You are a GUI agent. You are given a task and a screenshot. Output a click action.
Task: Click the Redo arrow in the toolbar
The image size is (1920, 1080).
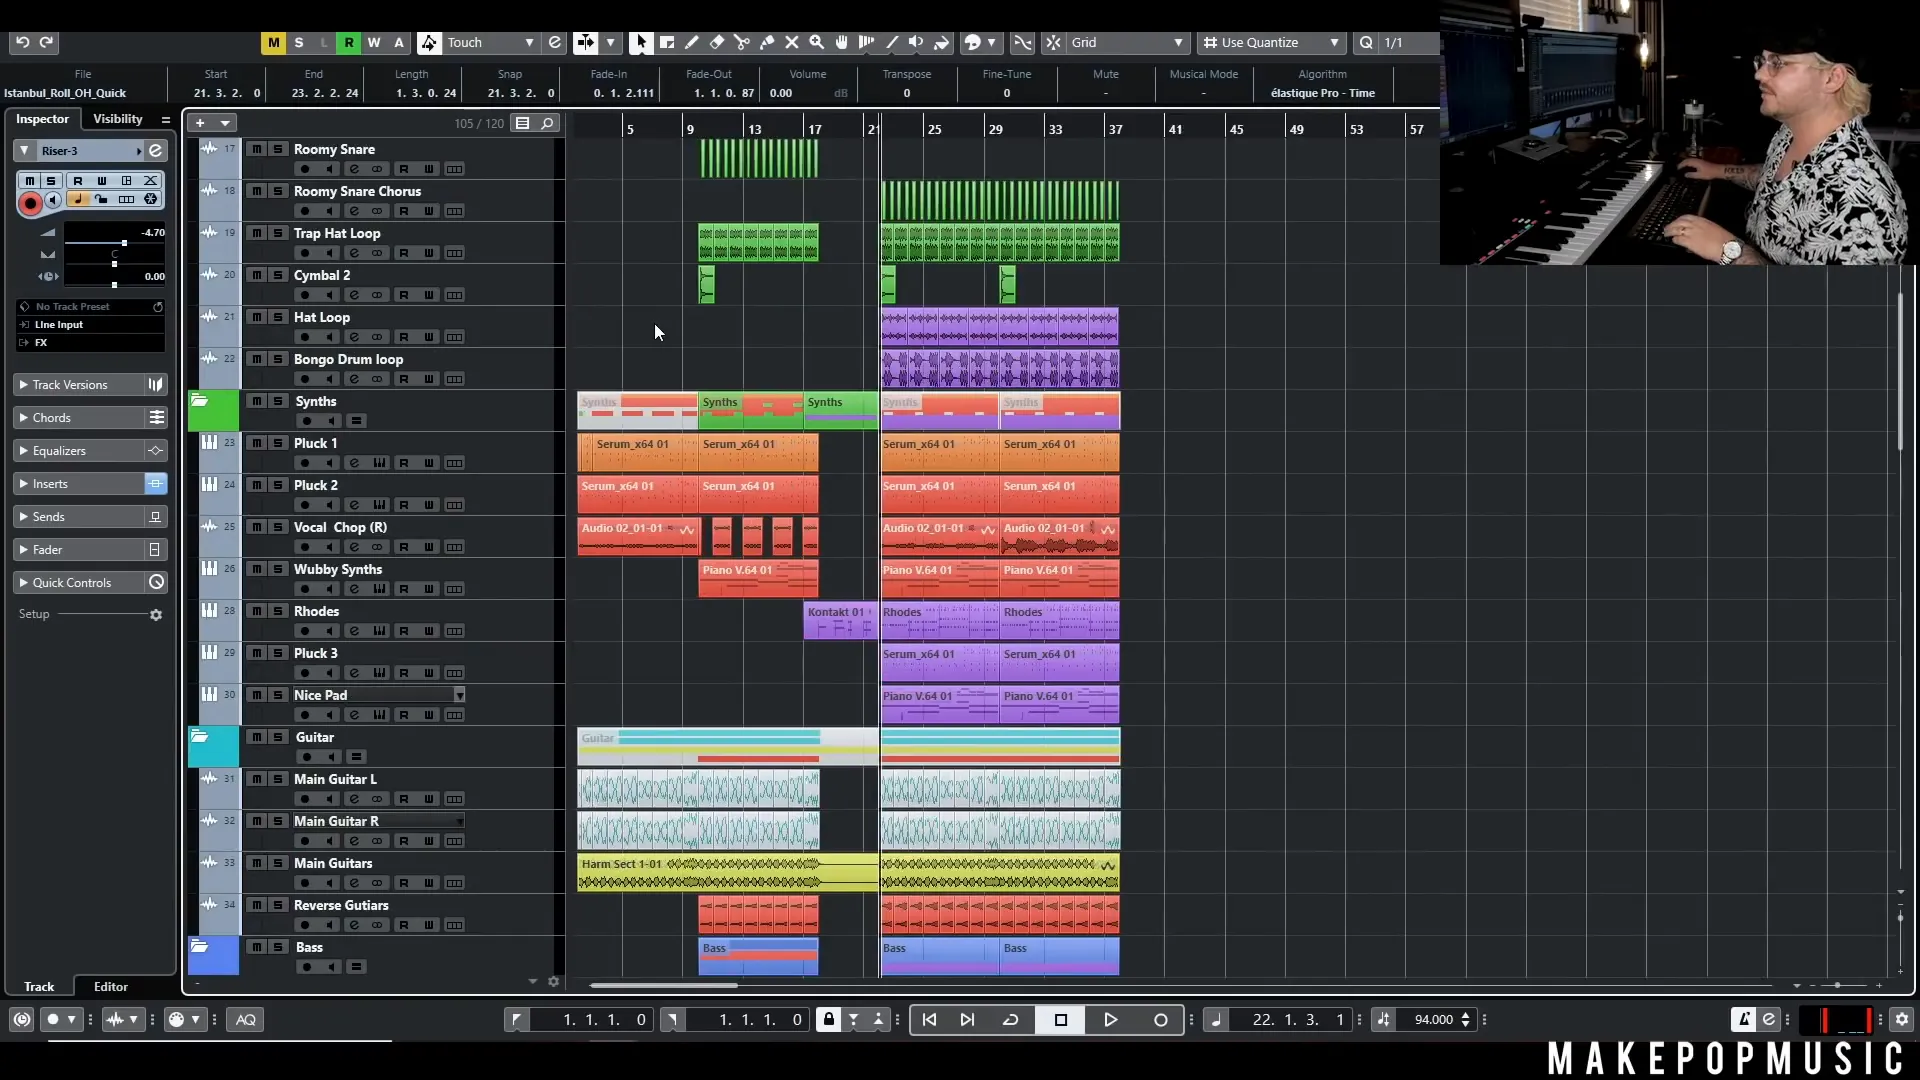[x=46, y=42]
